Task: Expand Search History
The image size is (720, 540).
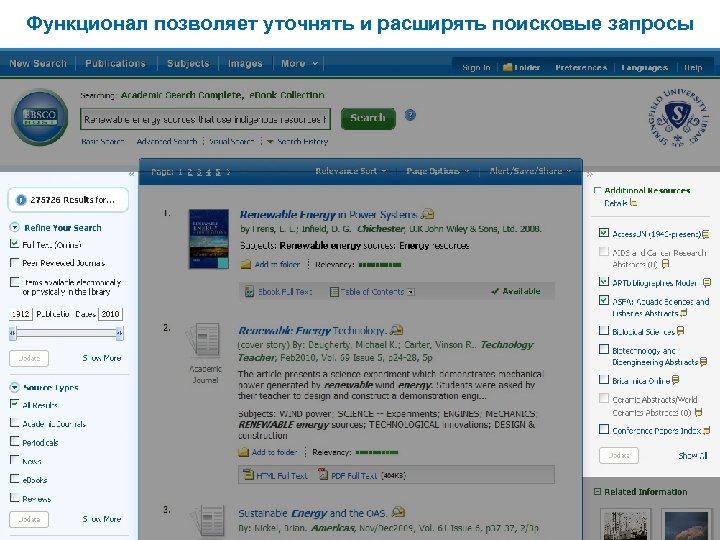Action: coord(298,141)
